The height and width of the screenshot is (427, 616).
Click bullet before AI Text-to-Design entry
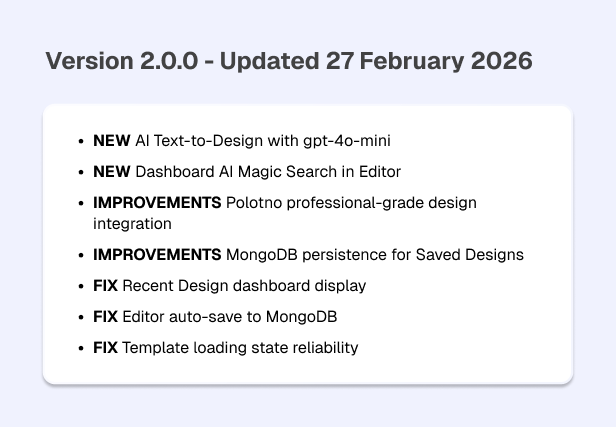tap(81, 141)
